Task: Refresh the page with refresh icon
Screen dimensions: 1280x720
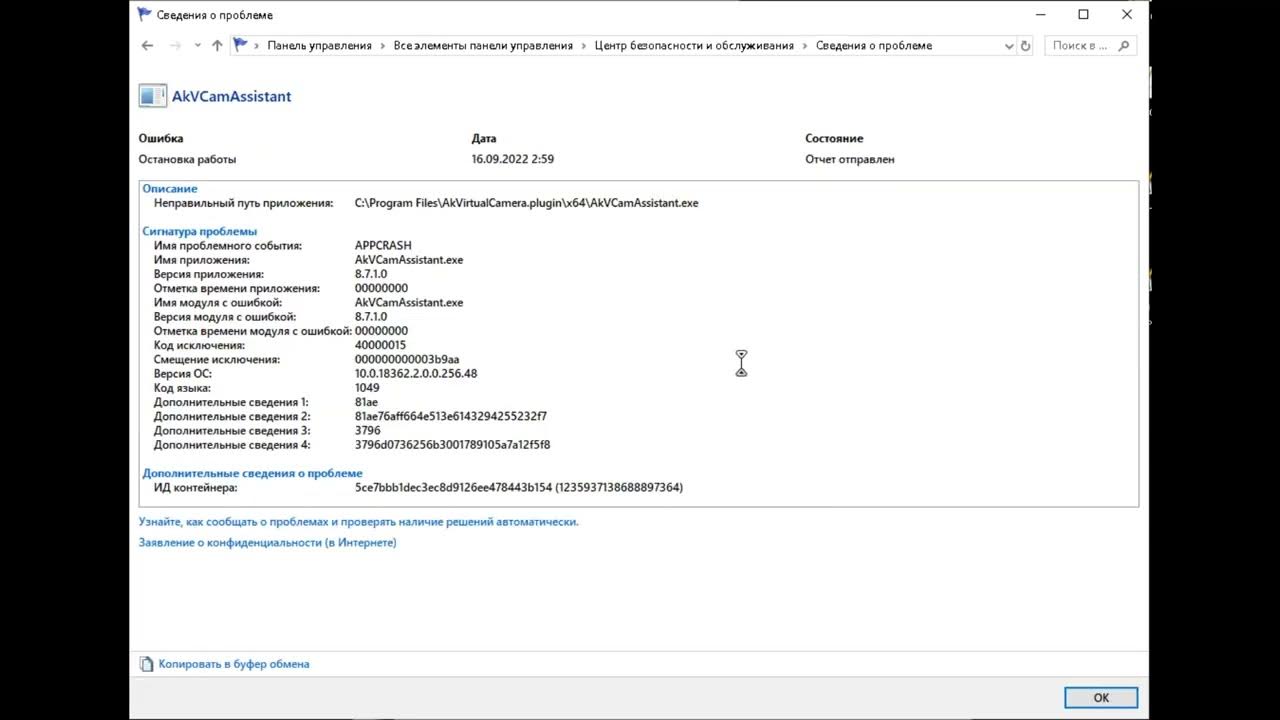Action: point(1025,46)
